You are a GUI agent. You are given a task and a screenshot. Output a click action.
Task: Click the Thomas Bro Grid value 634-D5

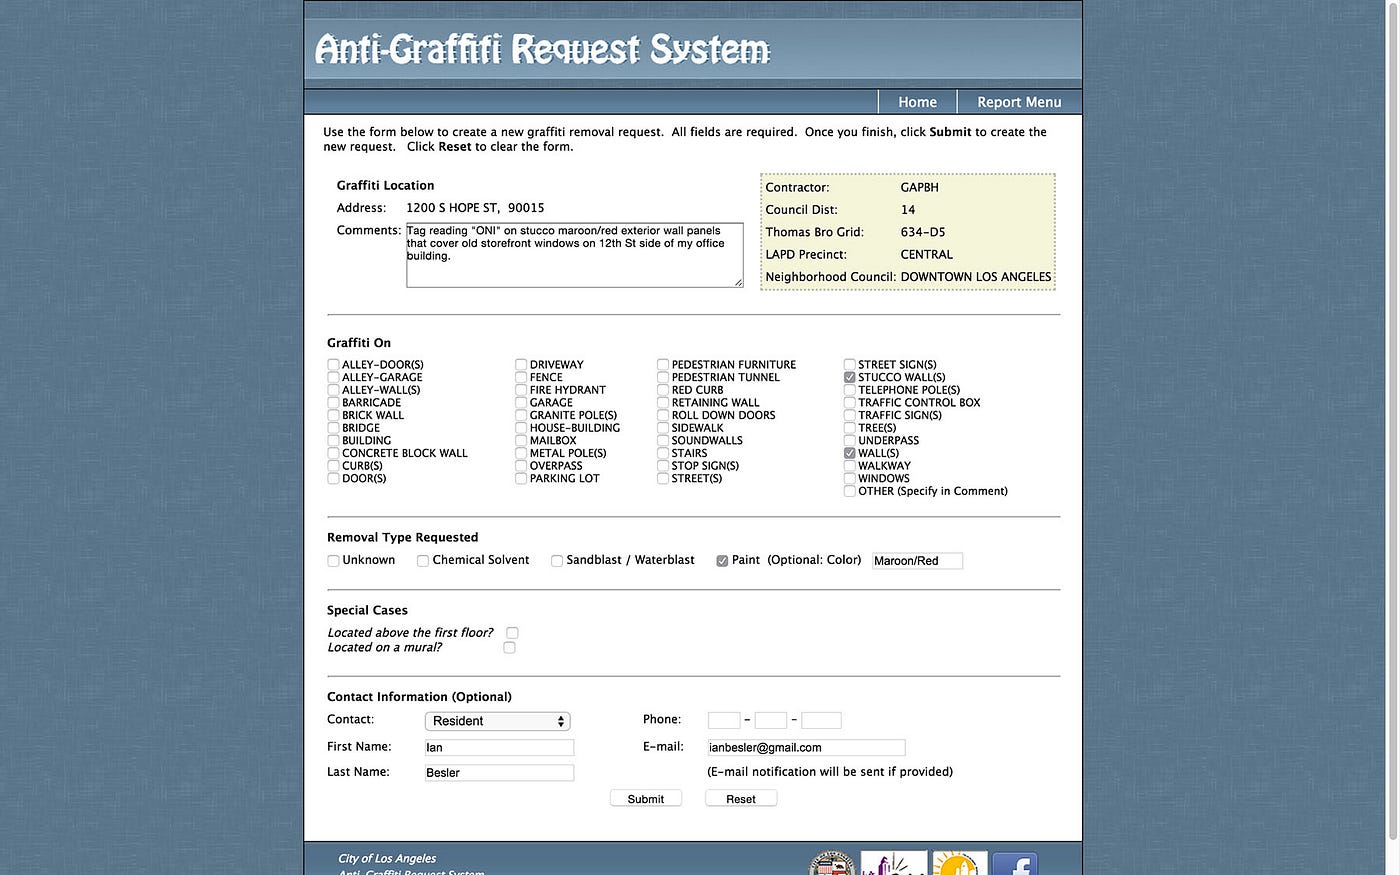(x=923, y=232)
